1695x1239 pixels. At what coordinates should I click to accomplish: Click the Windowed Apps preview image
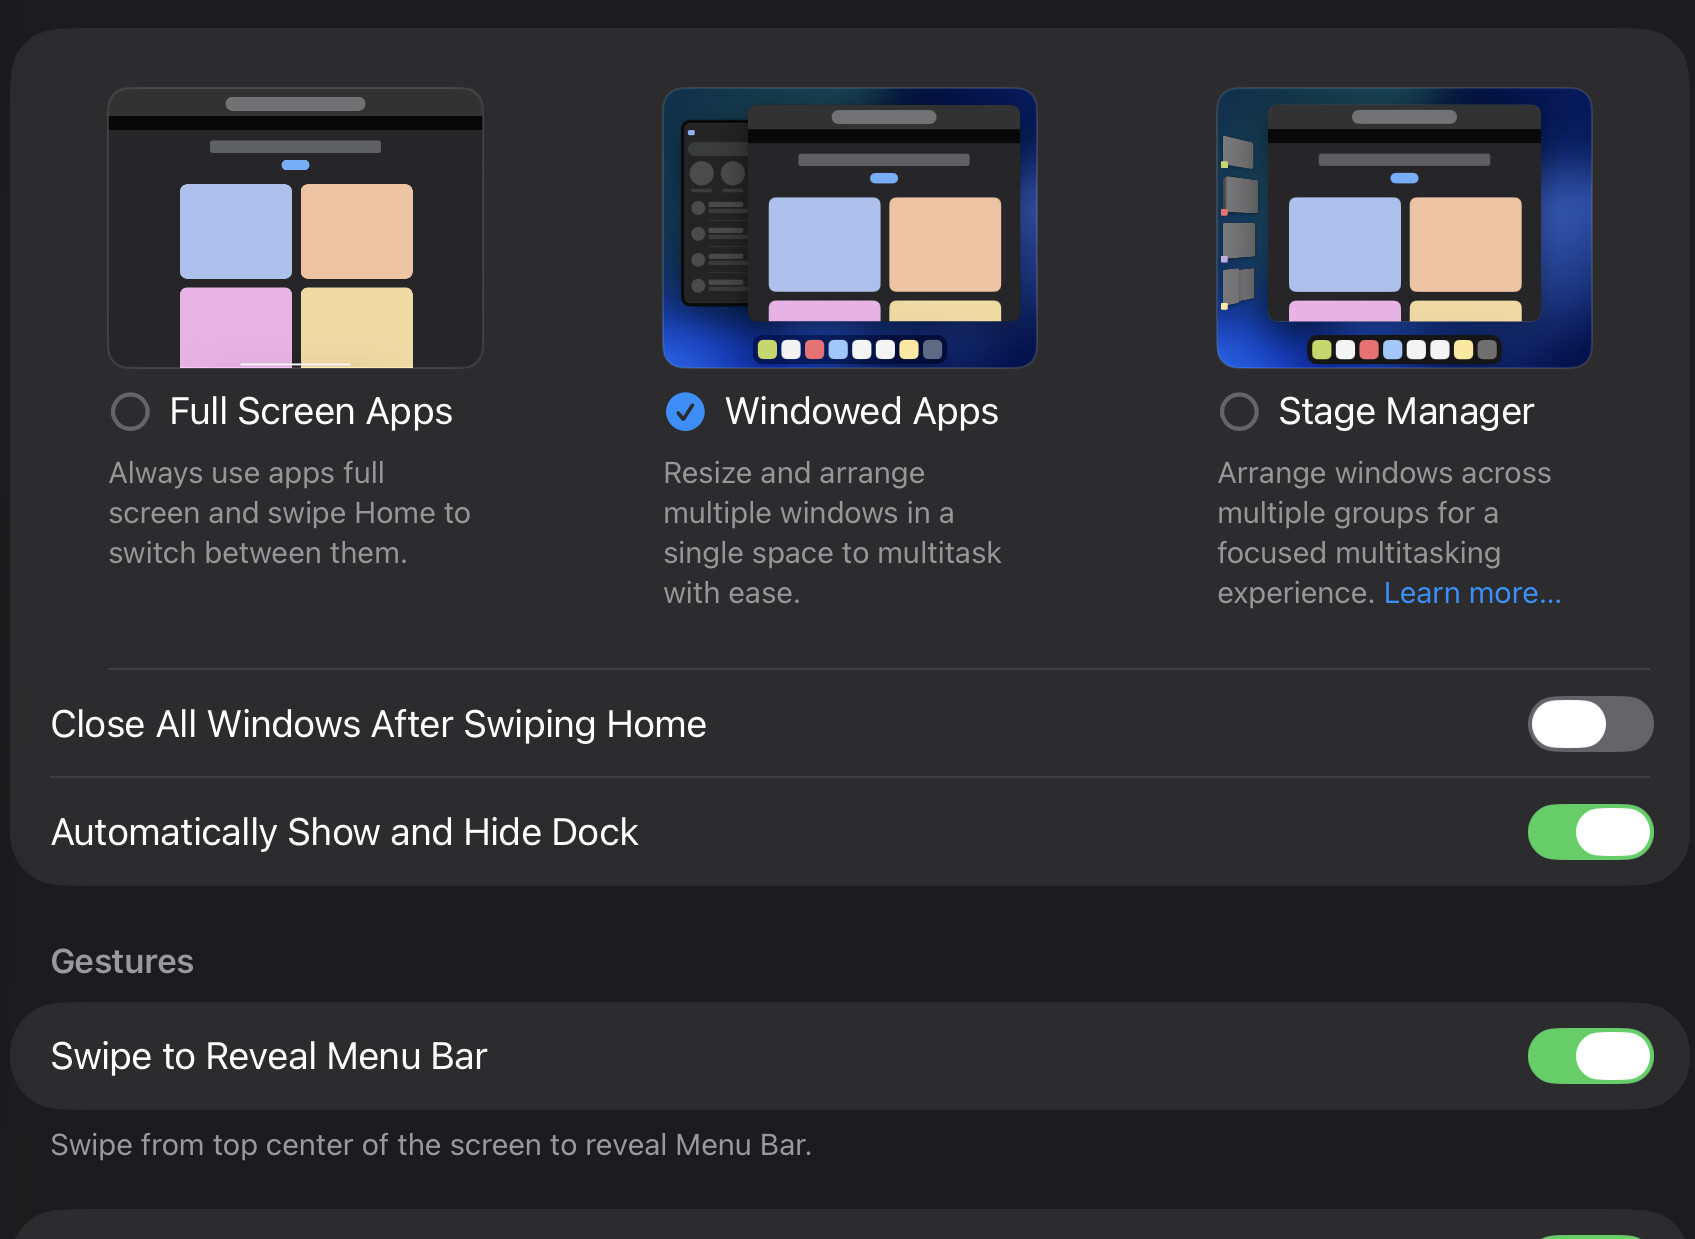850,228
